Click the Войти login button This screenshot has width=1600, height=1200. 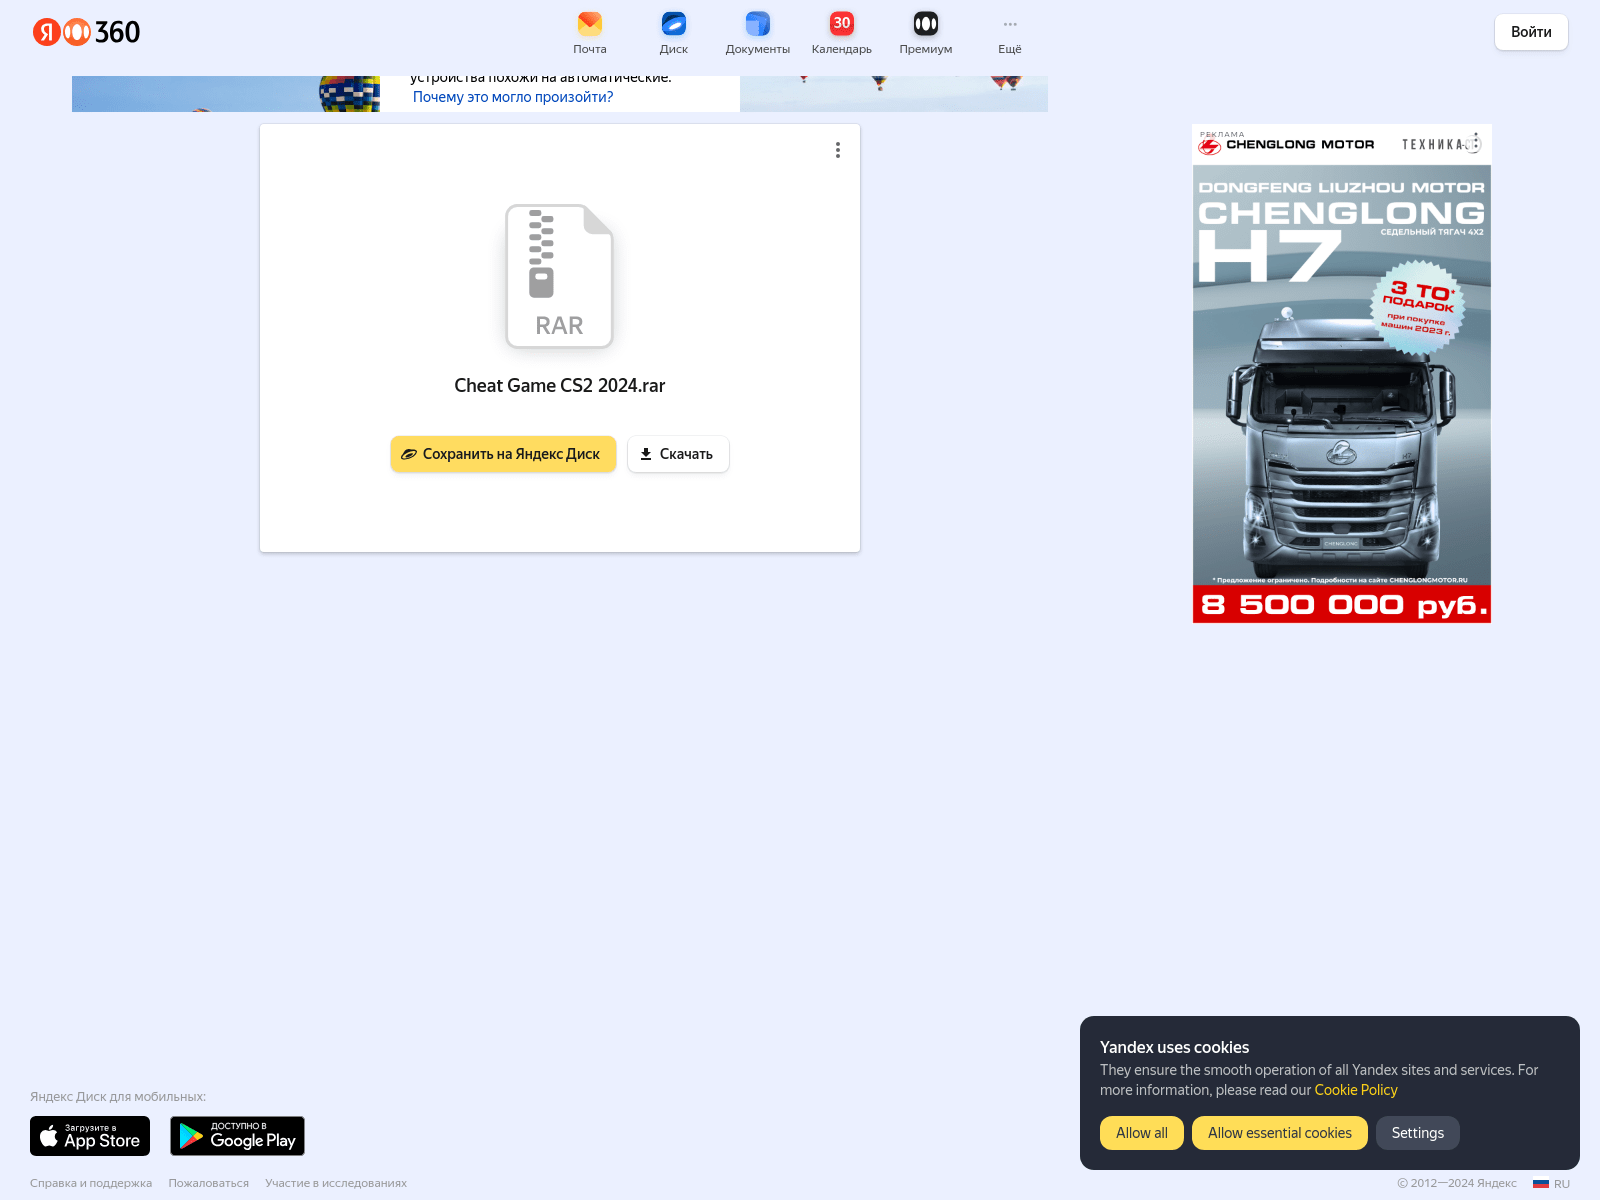click(1531, 32)
